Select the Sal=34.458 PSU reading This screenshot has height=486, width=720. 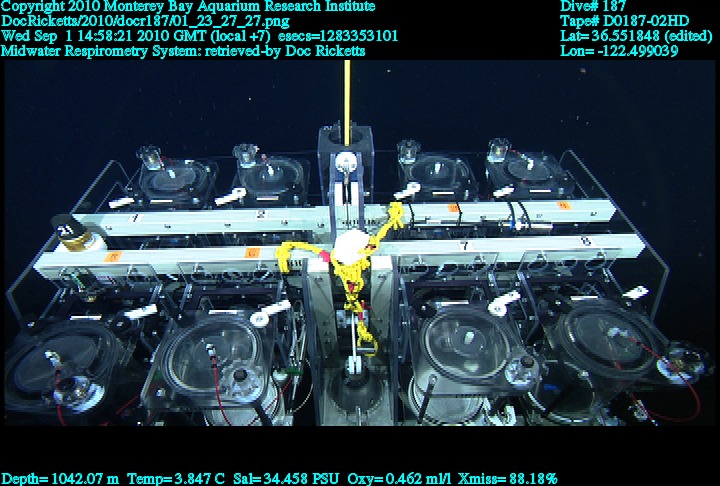click(x=287, y=479)
